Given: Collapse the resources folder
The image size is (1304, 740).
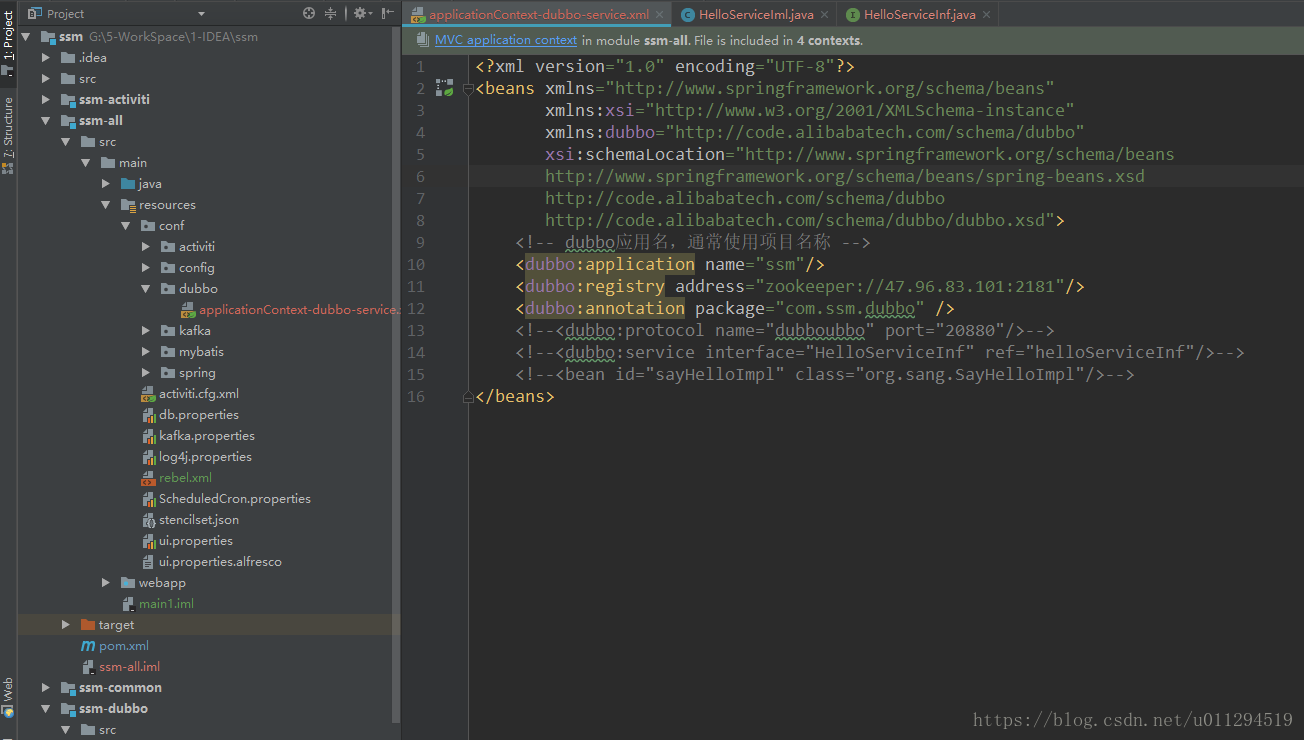Looking at the screenshot, I should tap(106, 205).
